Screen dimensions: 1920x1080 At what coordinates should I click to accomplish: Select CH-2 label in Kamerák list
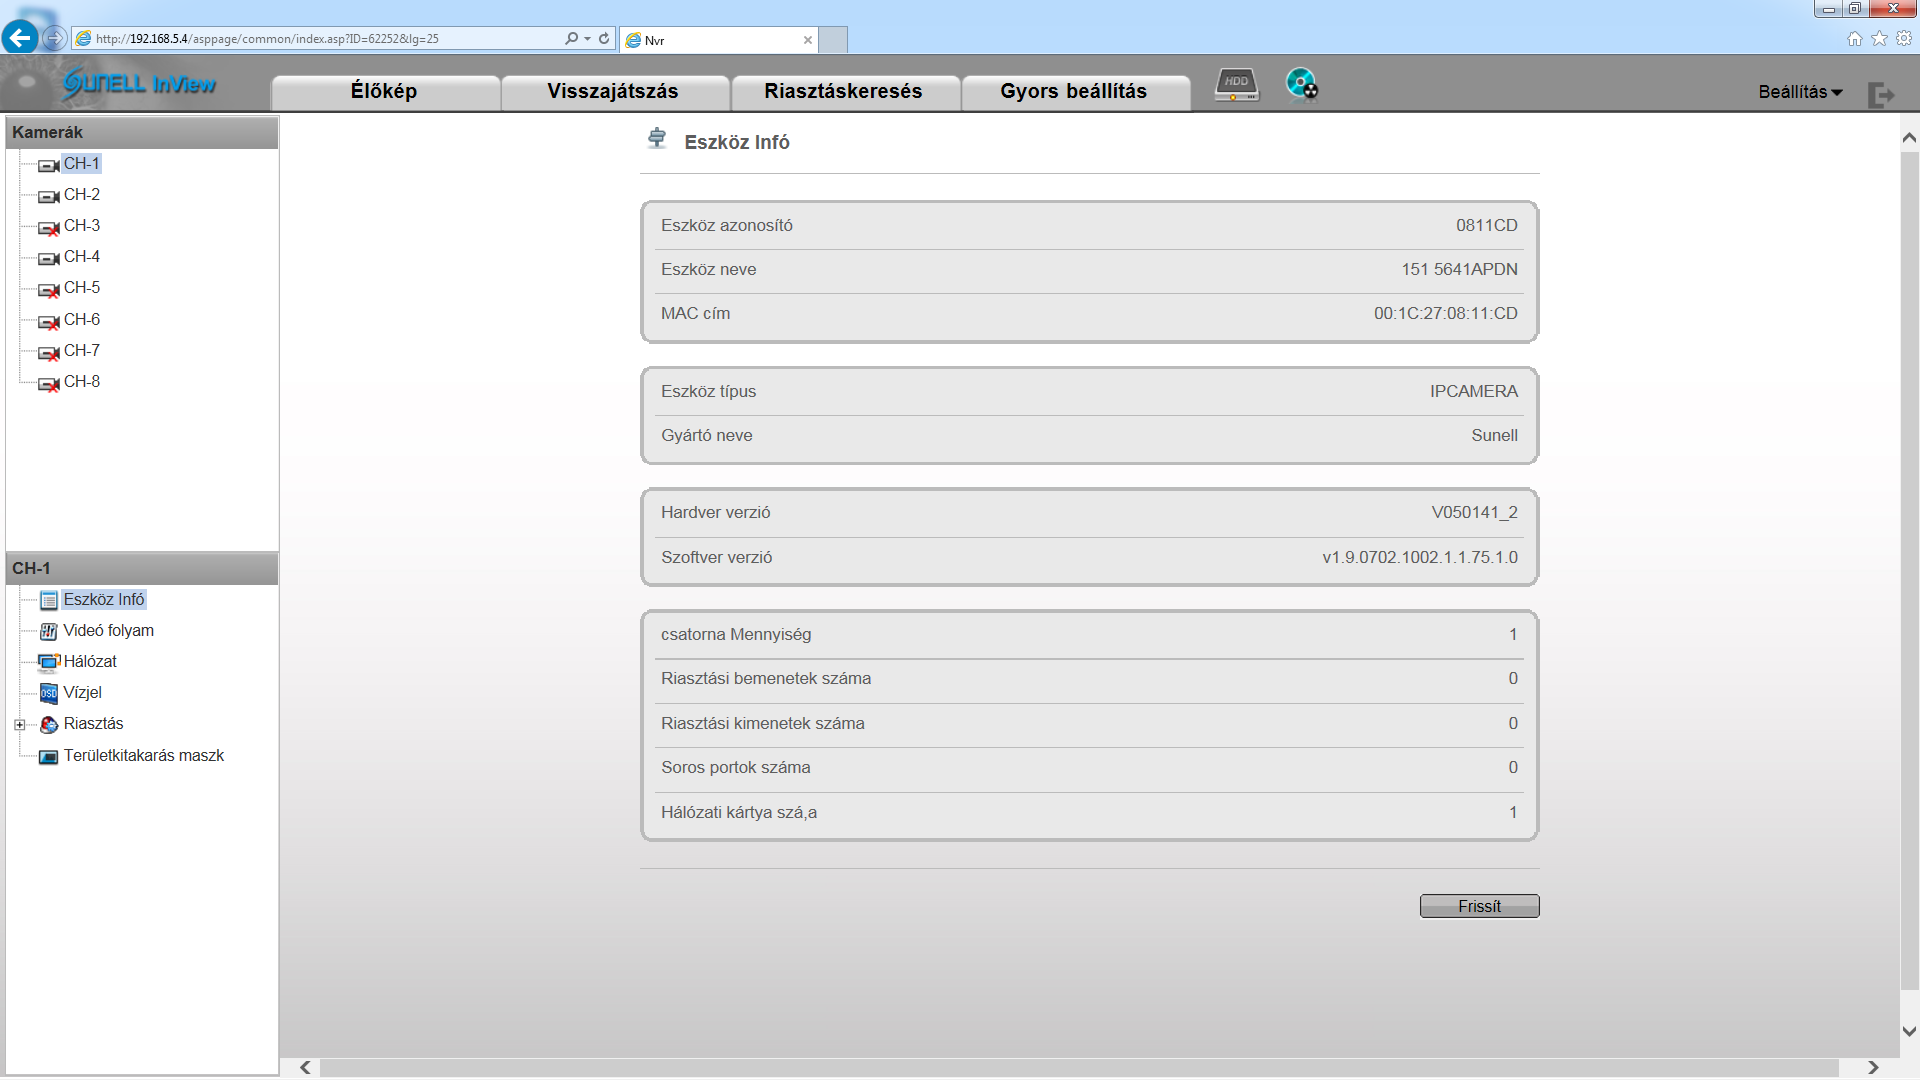tap(82, 195)
